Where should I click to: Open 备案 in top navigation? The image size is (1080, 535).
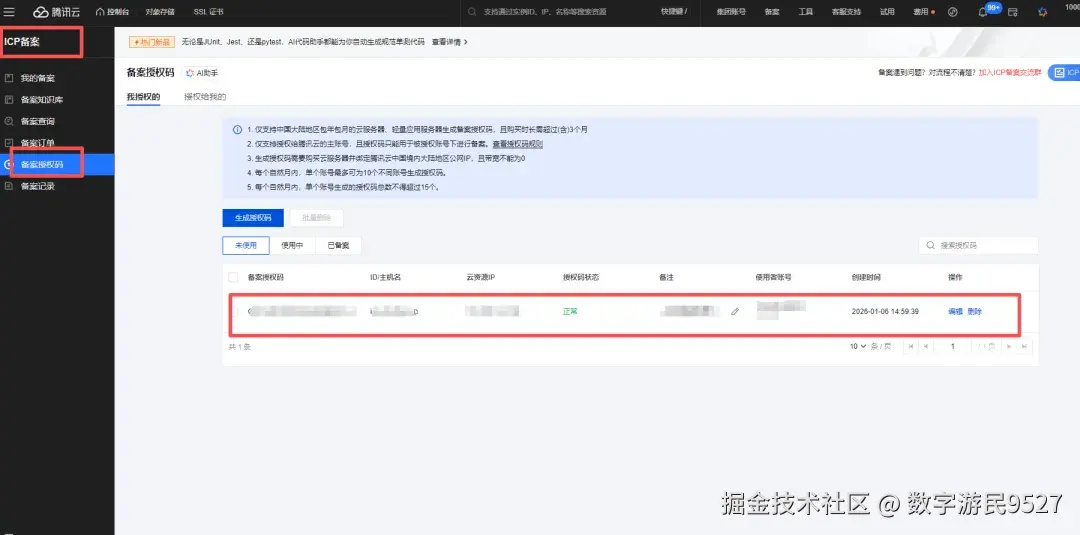772,12
